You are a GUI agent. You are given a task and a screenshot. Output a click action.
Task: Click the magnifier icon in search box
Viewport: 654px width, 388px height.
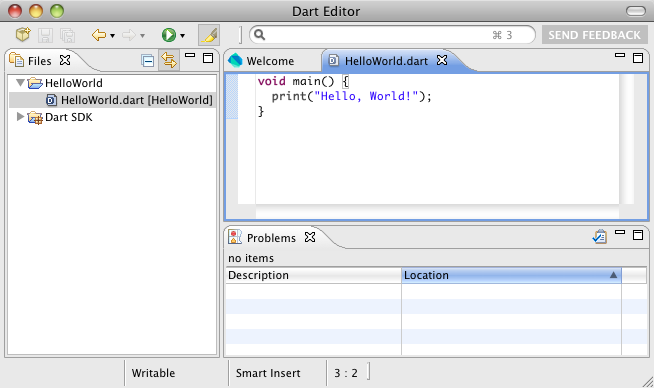click(259, 35)
